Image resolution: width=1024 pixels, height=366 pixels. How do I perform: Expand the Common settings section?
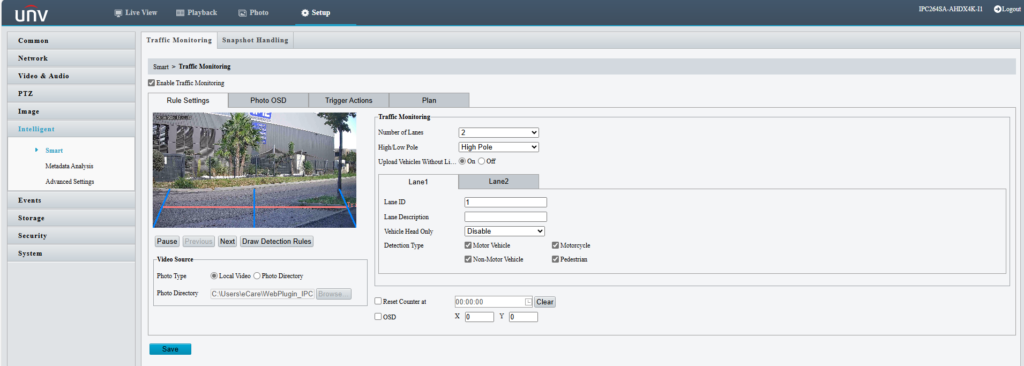pos(71,41)
